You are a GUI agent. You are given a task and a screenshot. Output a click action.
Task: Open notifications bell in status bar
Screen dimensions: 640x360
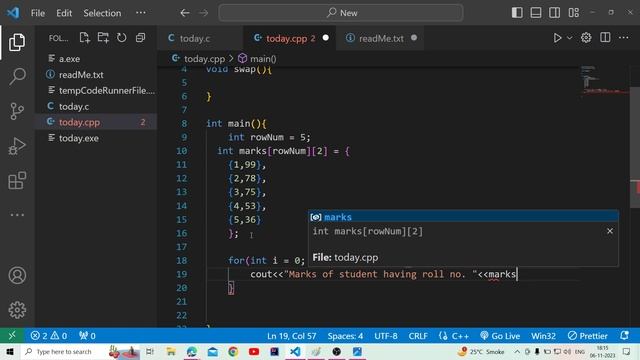(624, 336)
